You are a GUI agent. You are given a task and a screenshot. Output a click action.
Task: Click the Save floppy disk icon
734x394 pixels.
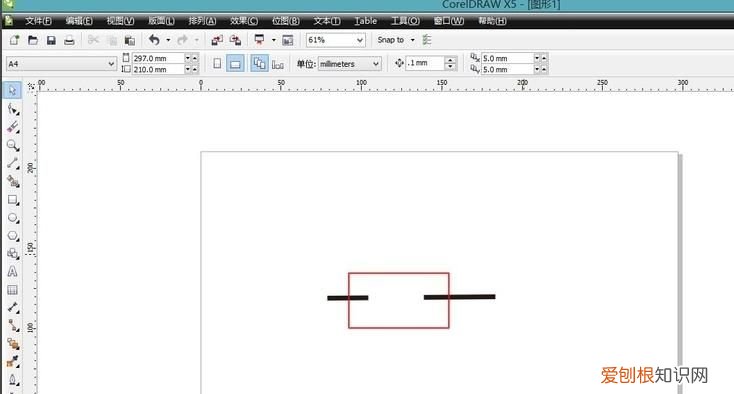click(51, 40)
